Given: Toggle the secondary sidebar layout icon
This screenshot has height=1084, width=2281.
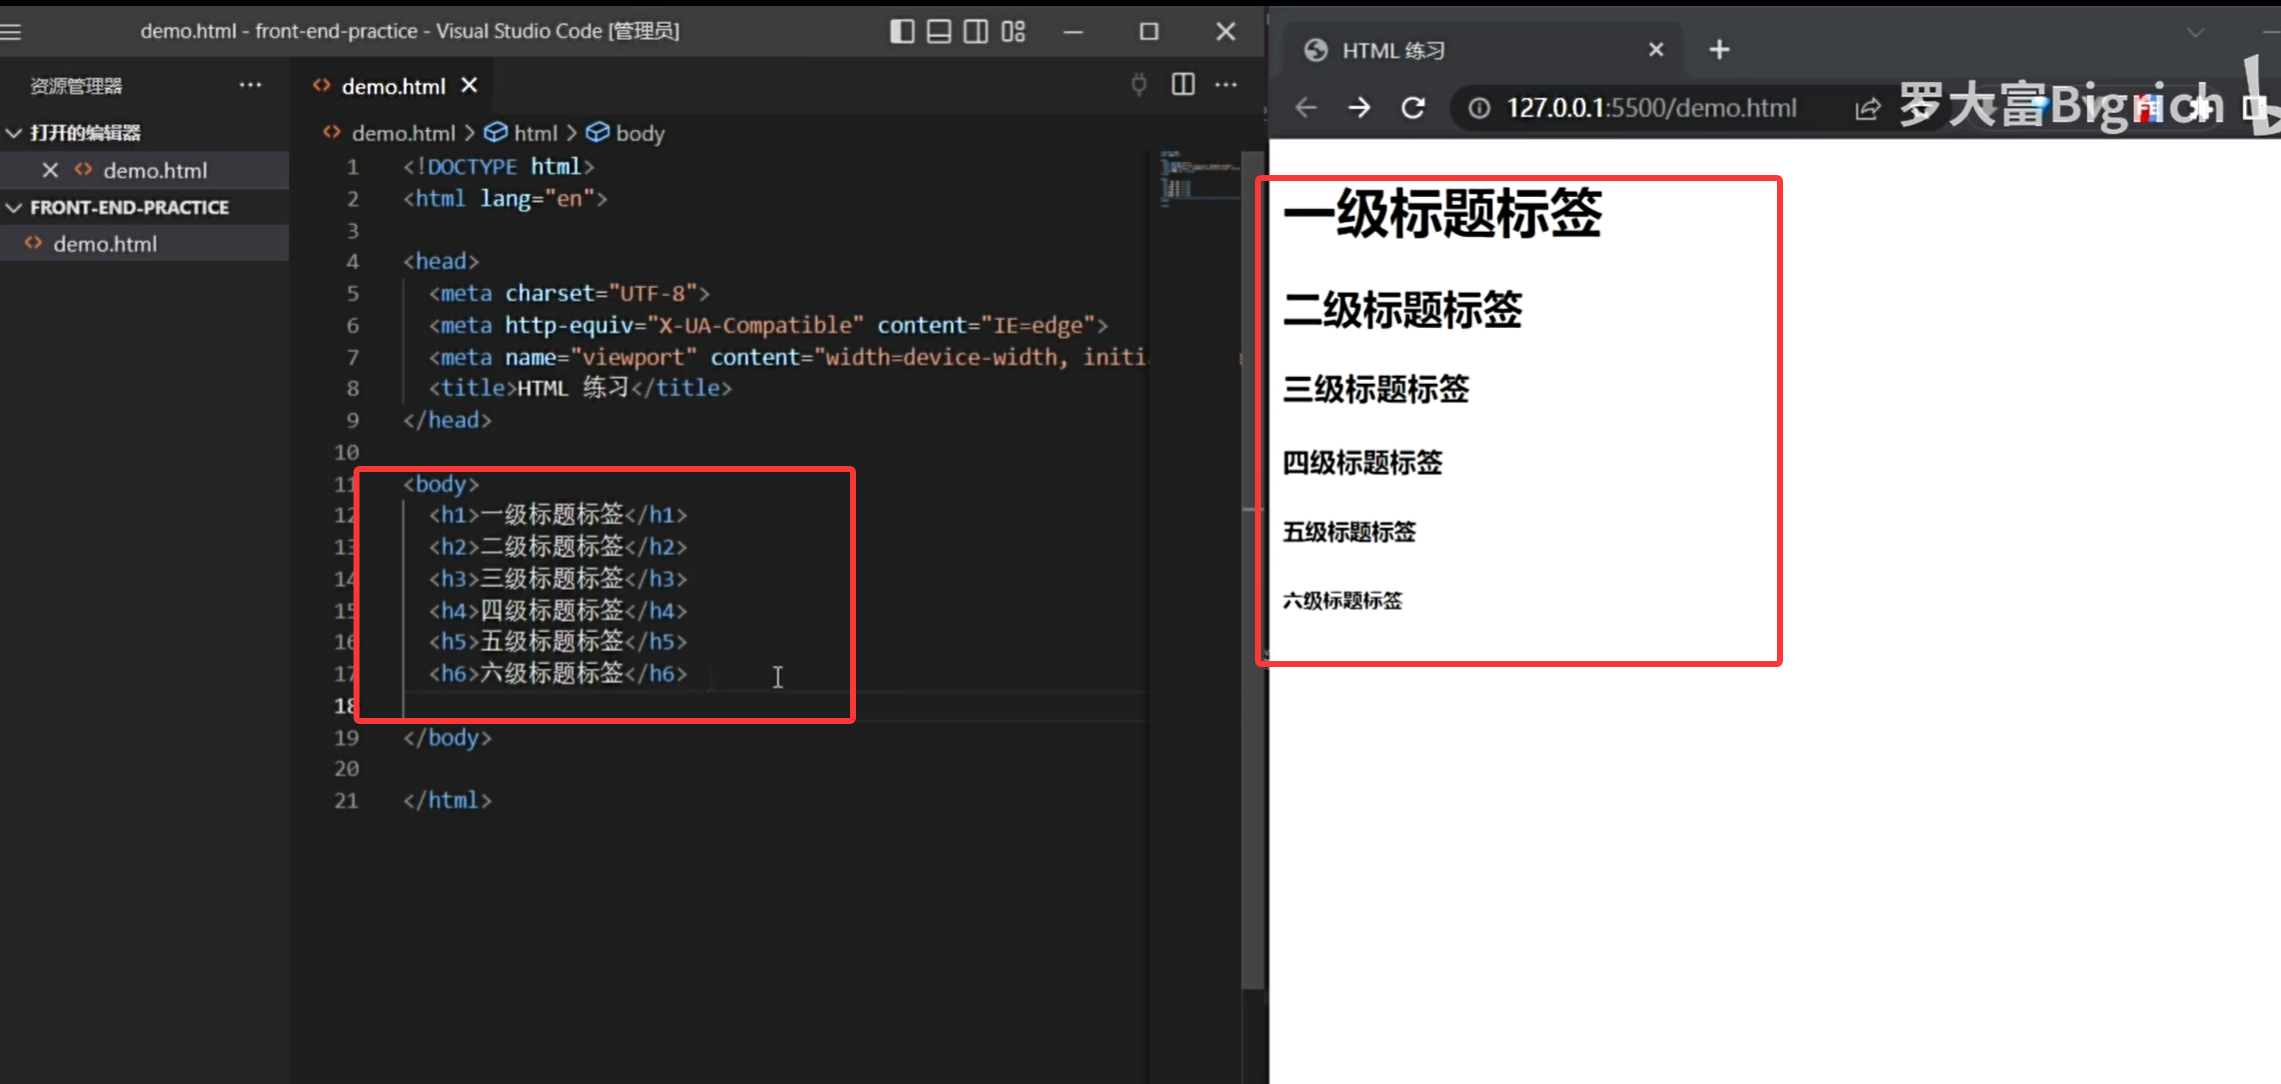Looking at the screenshot, I should click(975, 32).
